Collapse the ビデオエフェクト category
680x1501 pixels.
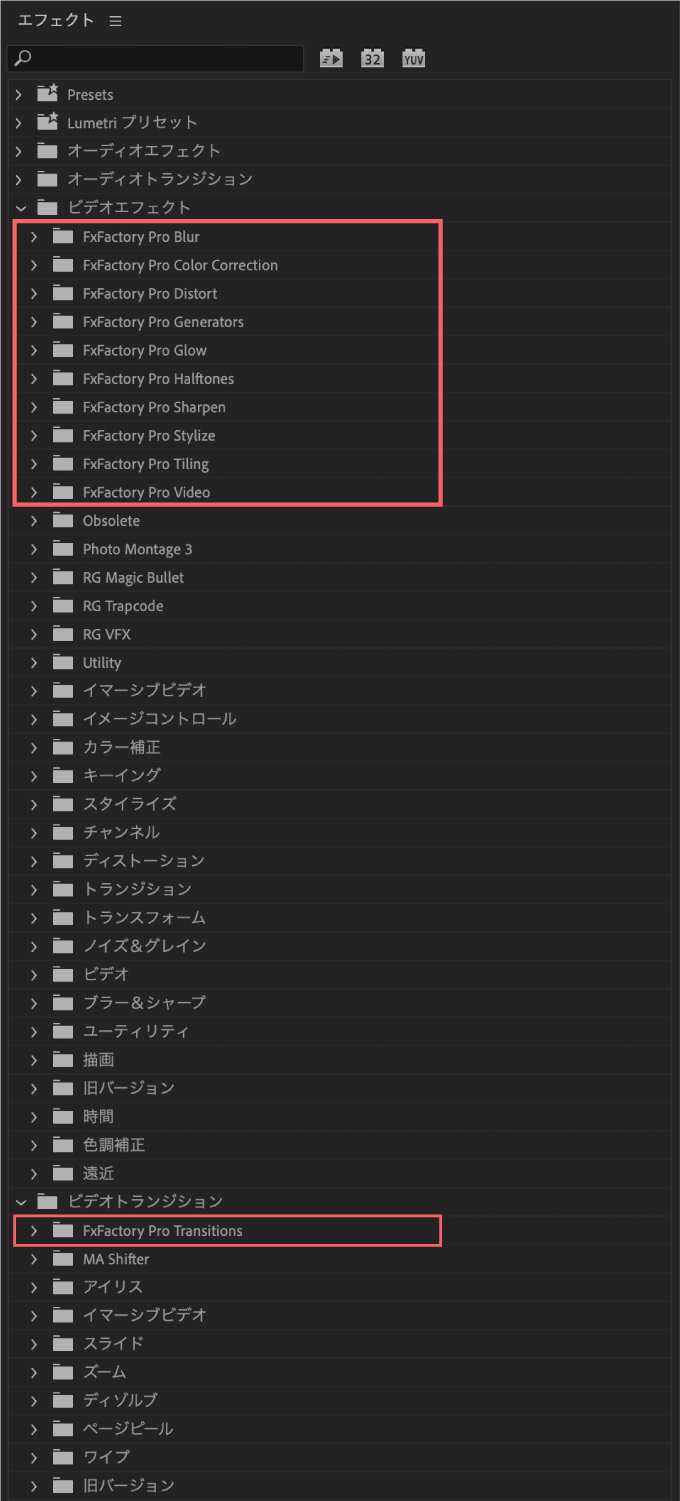pyautogui.click(x=20, y=207)
